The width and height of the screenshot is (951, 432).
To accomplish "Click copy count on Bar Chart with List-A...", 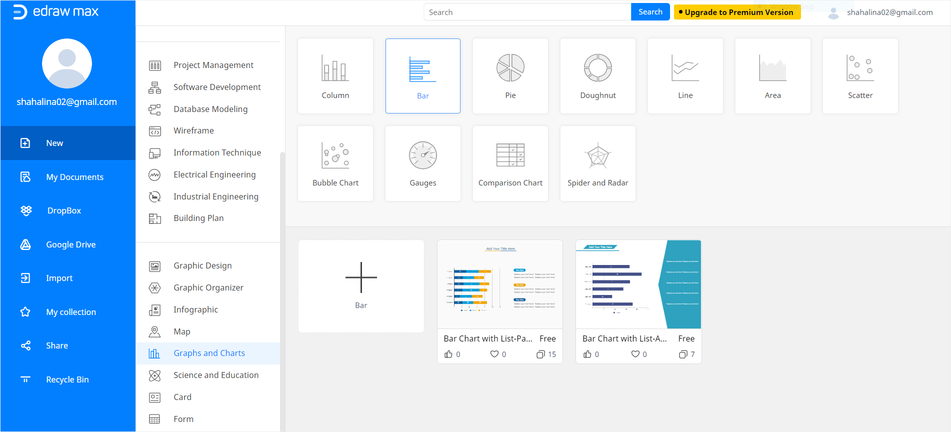I will (x=687, y=354).
